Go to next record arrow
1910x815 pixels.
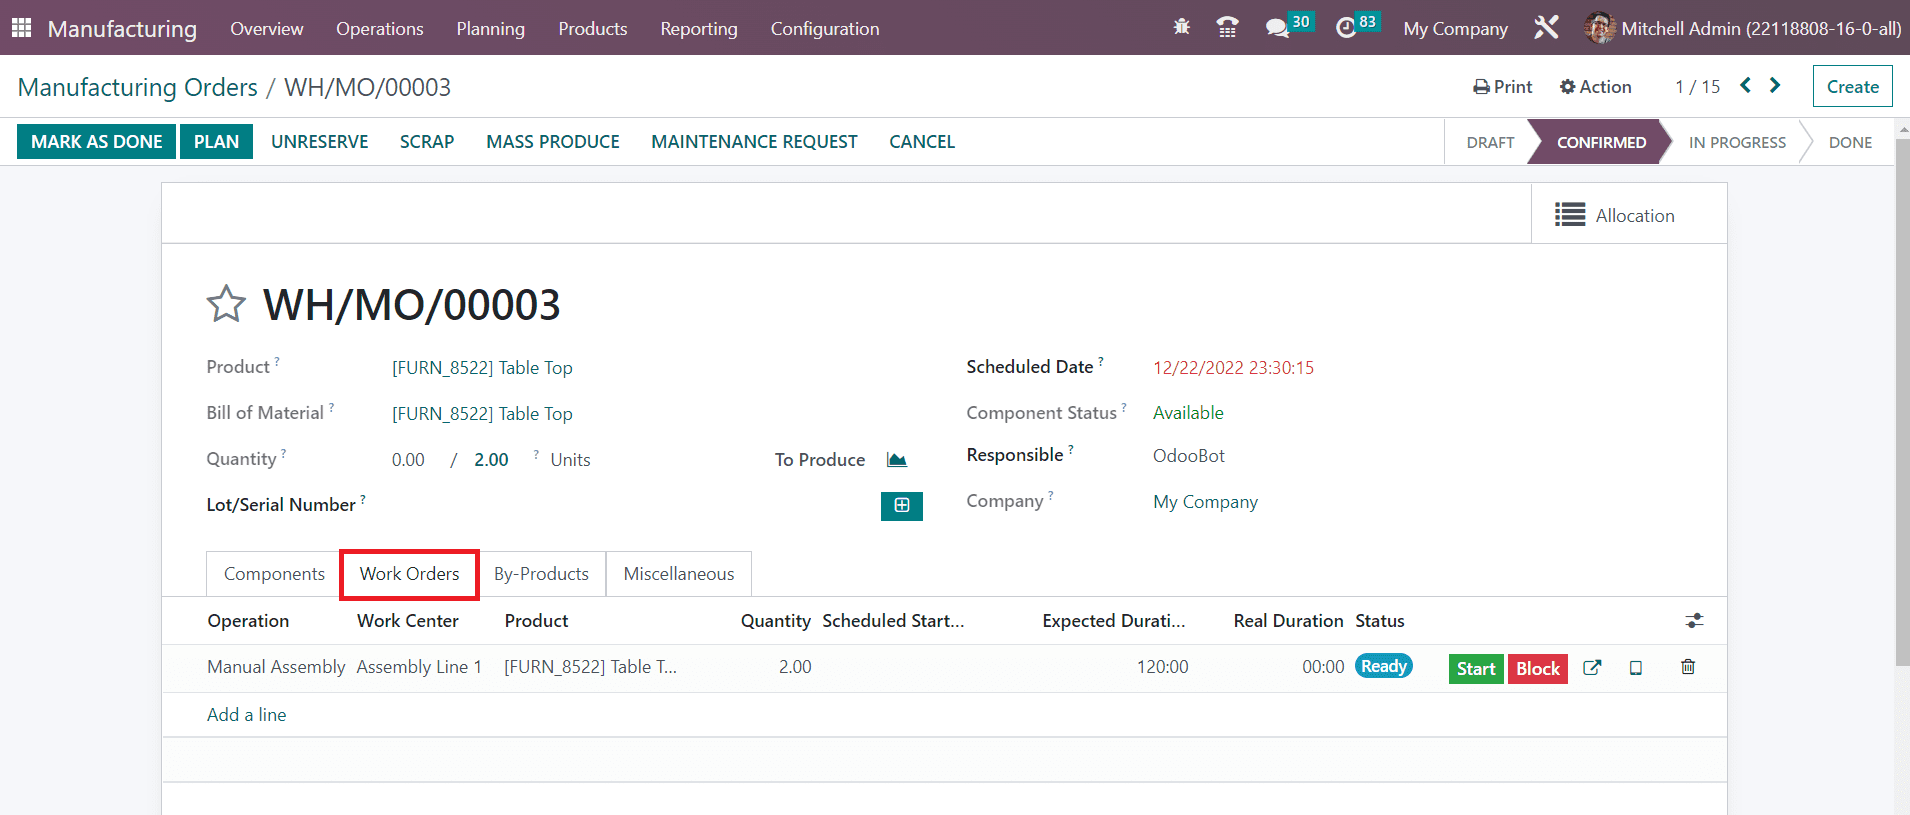[1775, 86]
